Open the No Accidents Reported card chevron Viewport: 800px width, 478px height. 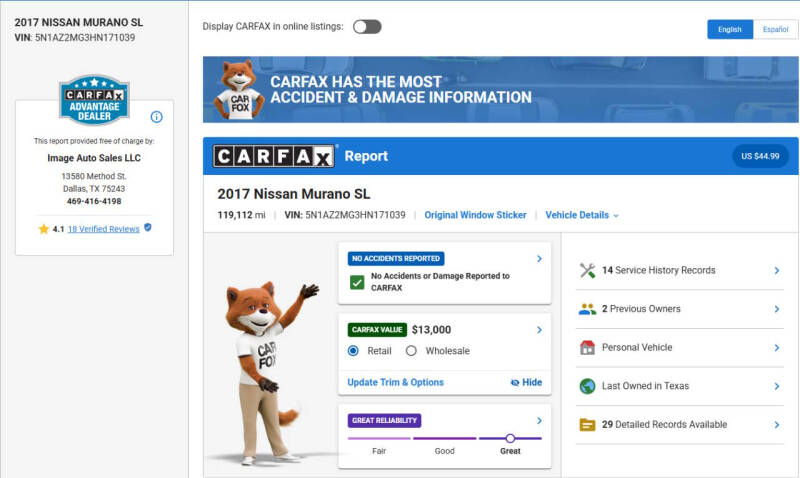[x=539, y=259]
